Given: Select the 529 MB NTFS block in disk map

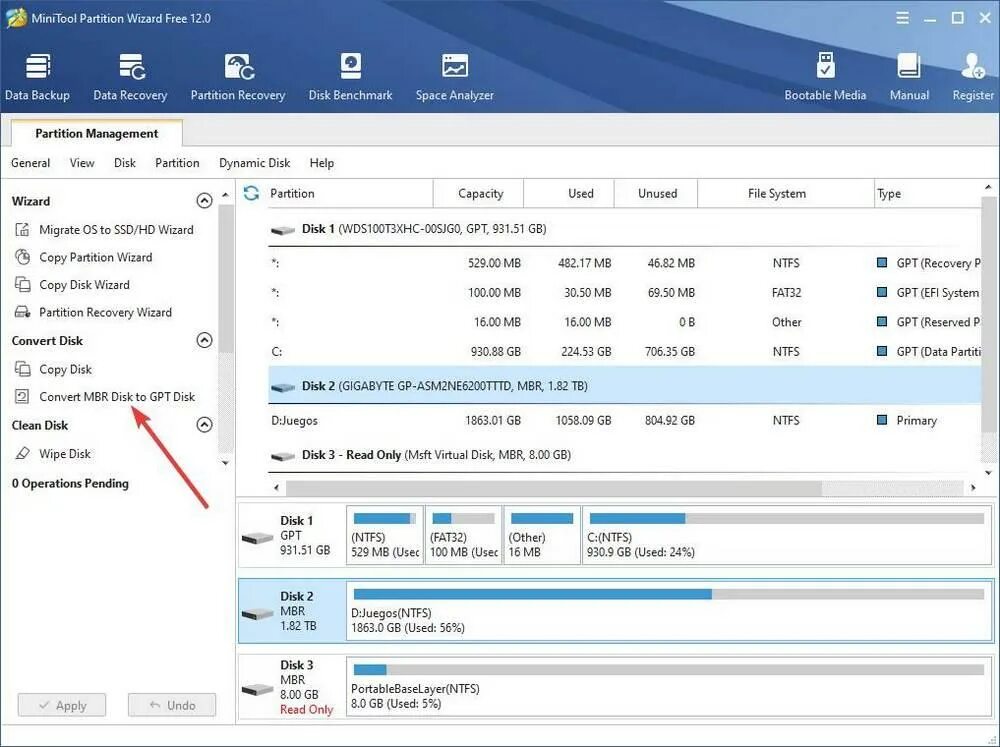Looking at the screenshot, I should click(x=385, y=535).
